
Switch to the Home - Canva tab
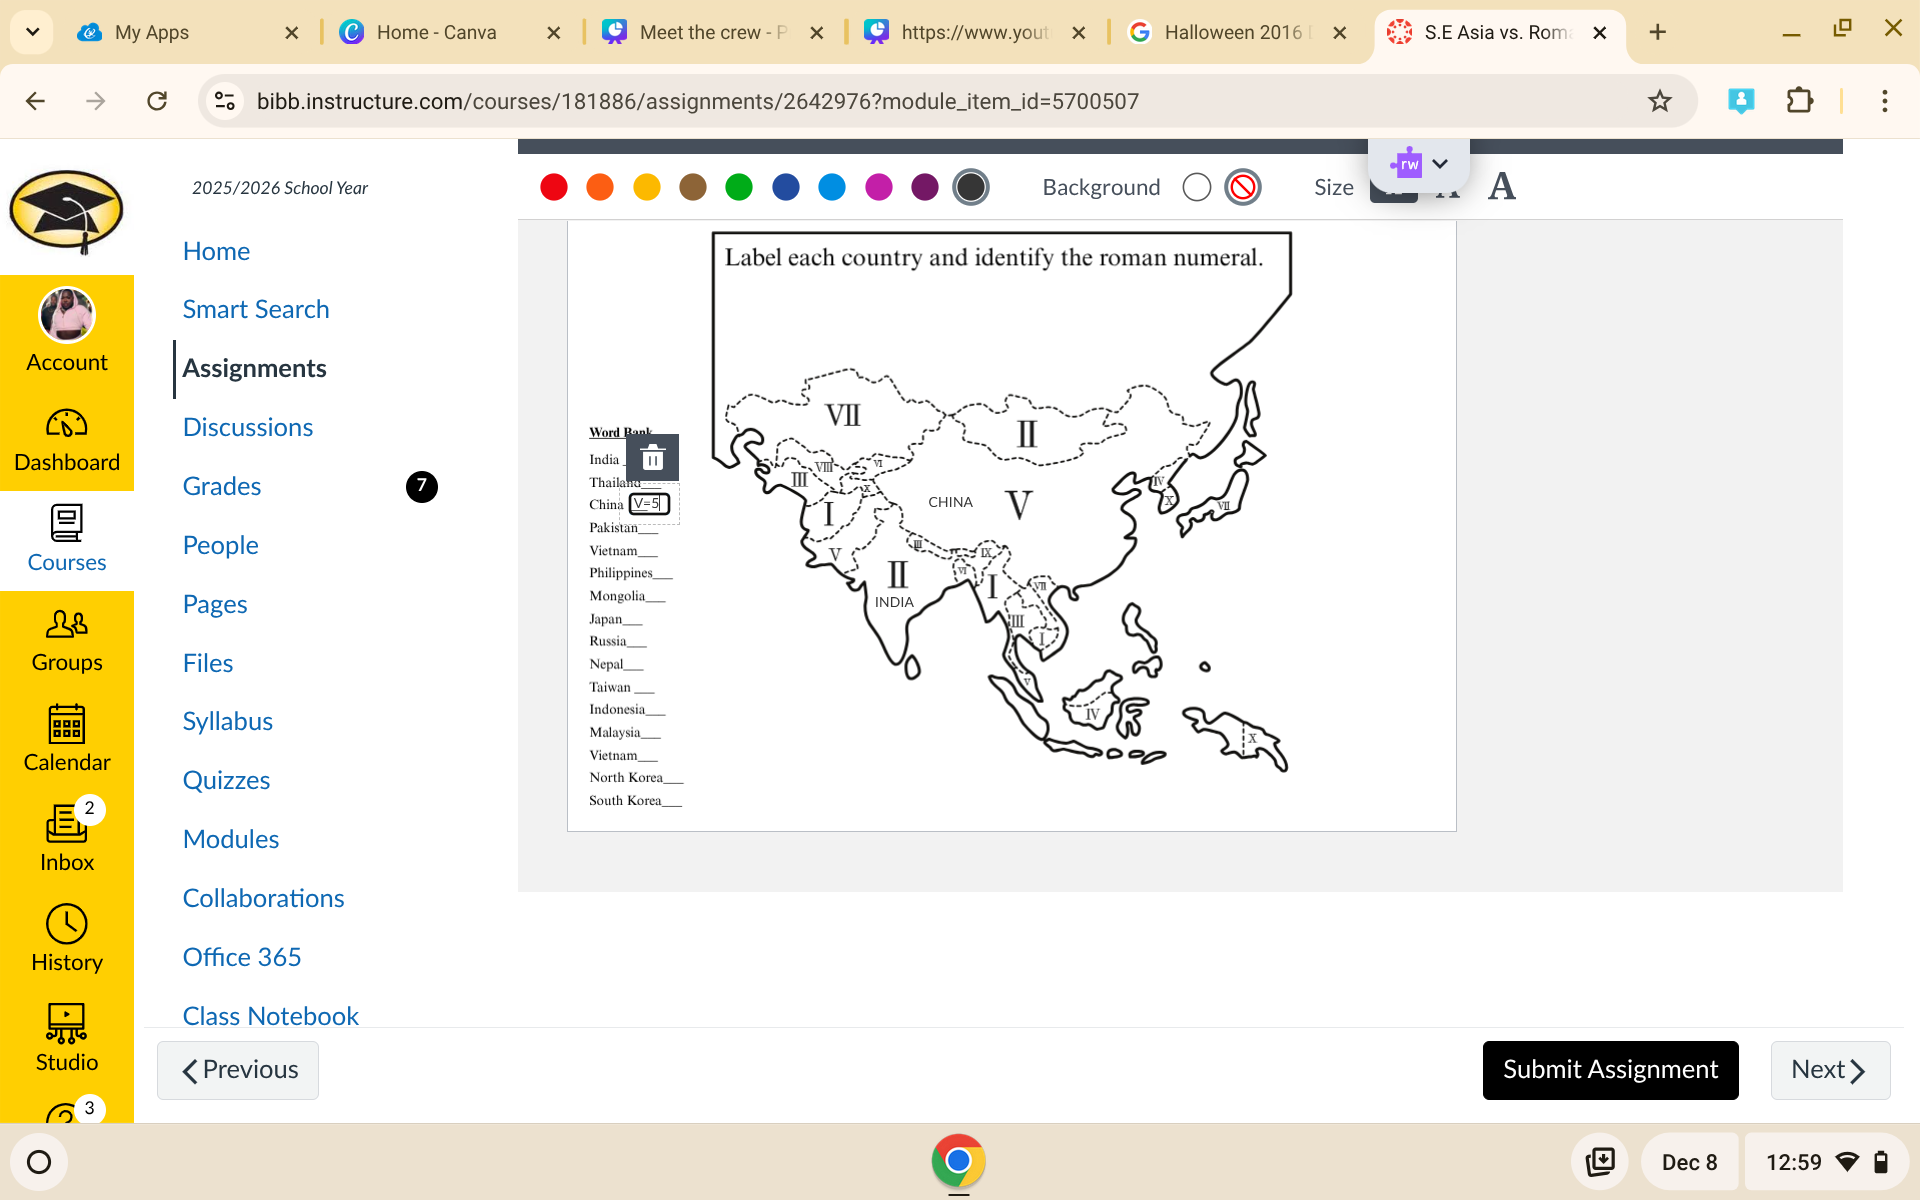click(x=437, y=32)
